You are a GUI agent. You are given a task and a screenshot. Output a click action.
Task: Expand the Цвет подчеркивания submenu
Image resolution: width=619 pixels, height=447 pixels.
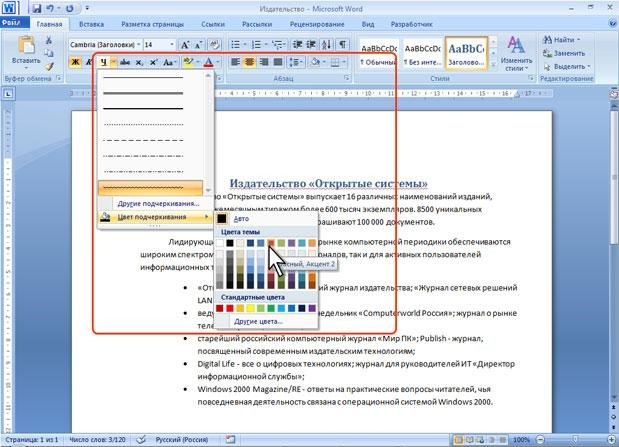155,217
